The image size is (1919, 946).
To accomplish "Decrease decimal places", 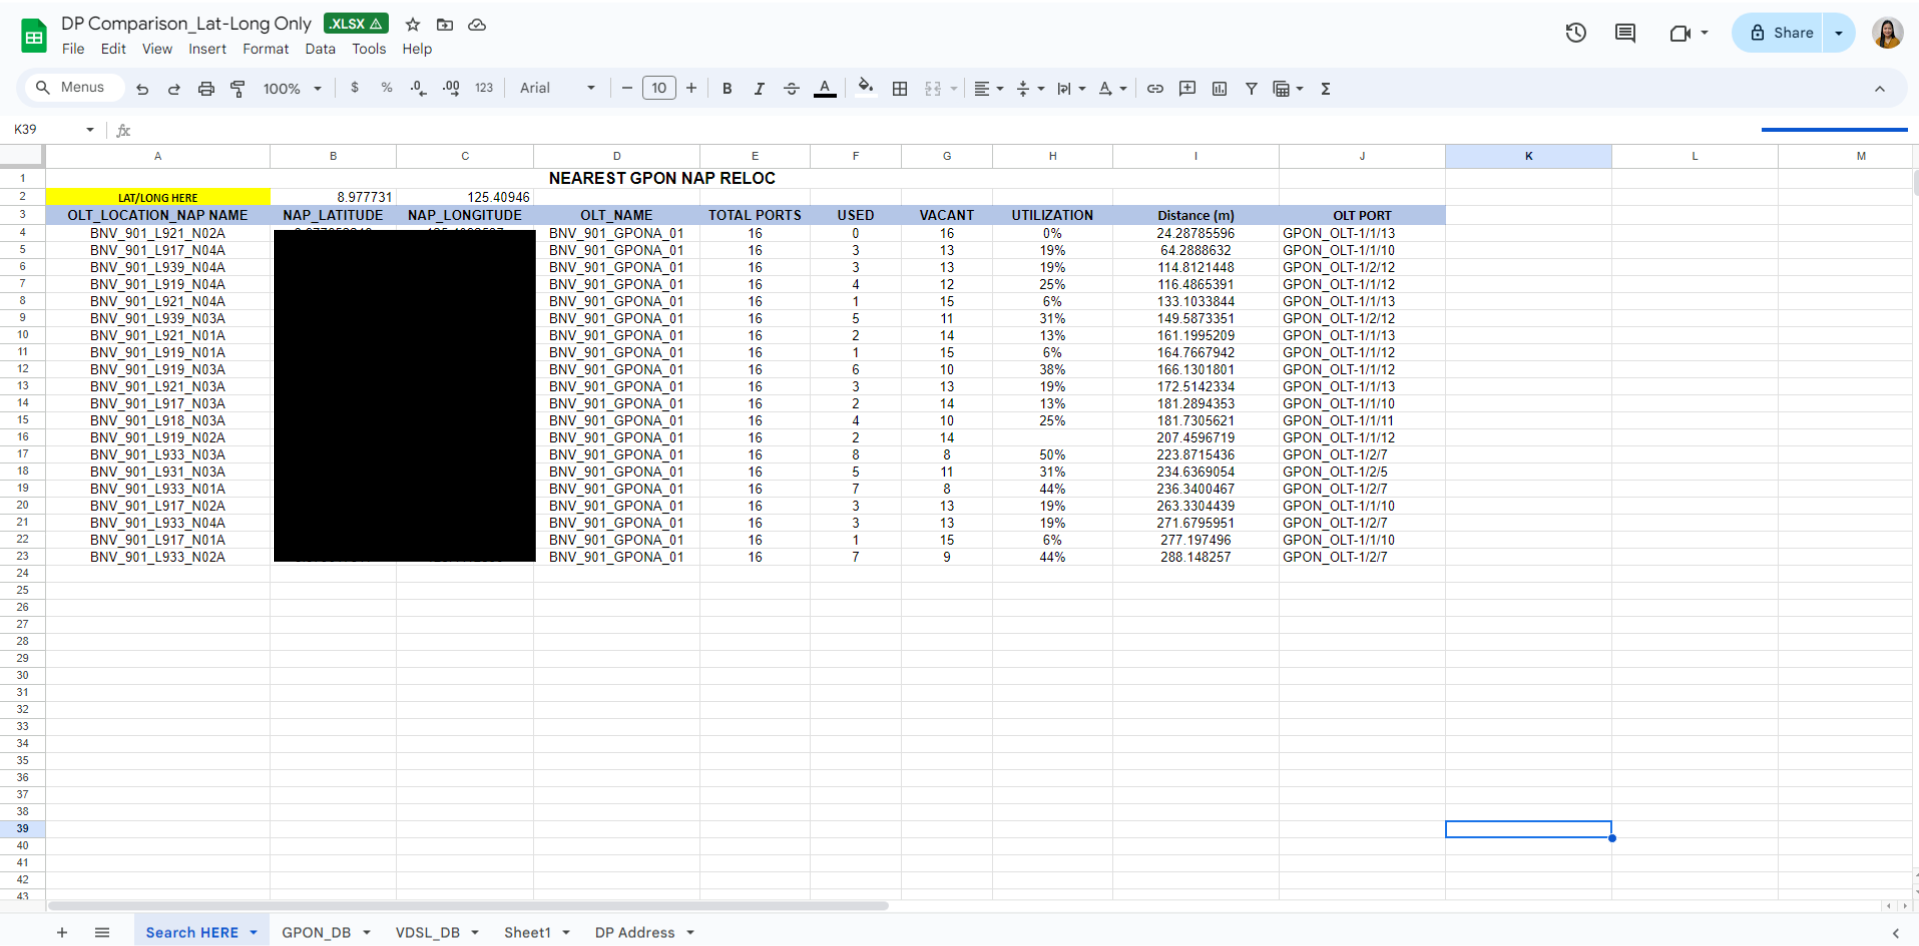I will 419,88.
